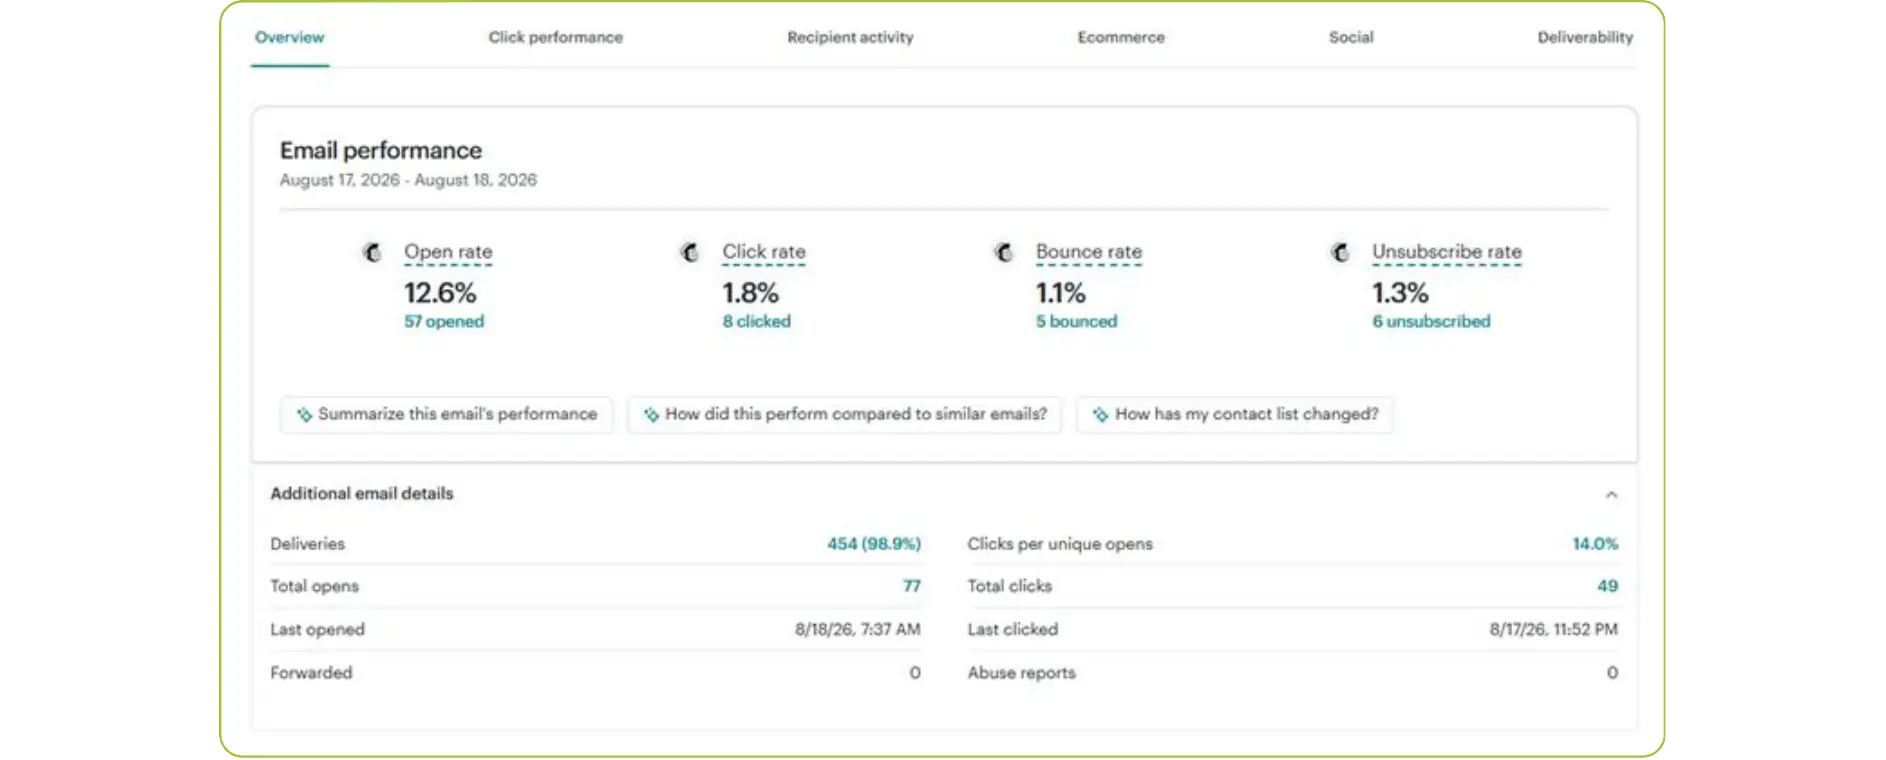Open the Bounce rate definition link
The width and height of the screenshot is (1886, 760).
click(x=1089, y=252)
